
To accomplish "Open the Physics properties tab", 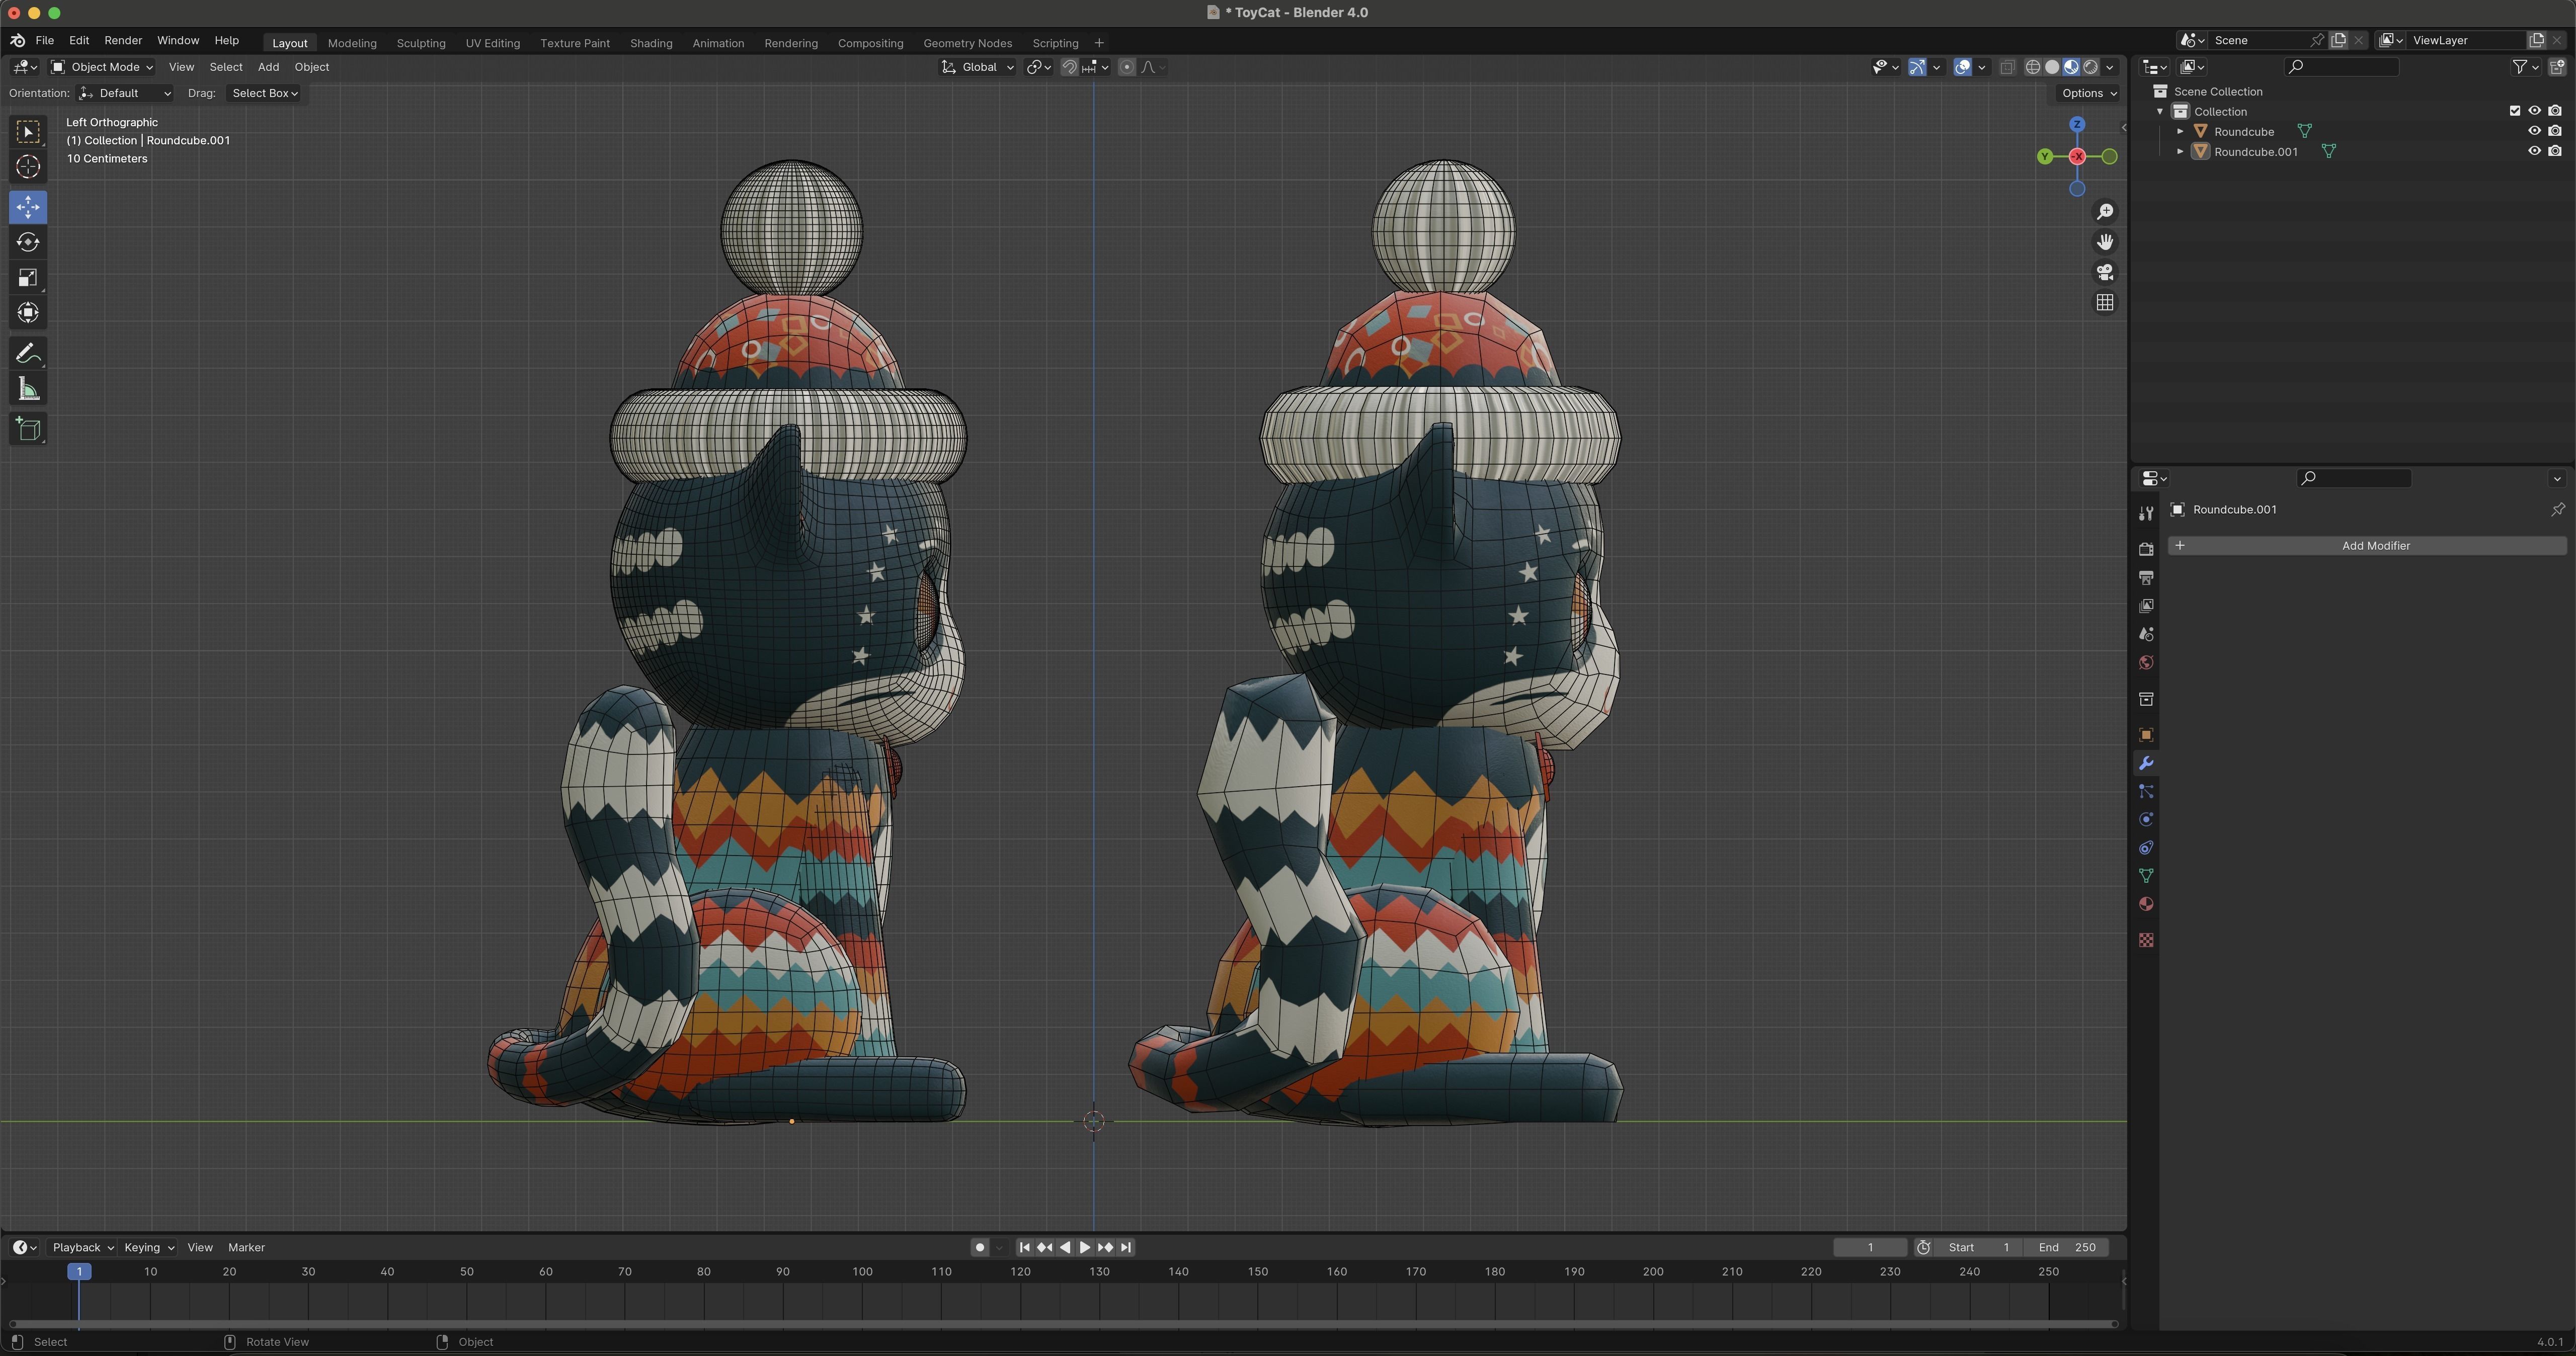I will [2146, 820].
